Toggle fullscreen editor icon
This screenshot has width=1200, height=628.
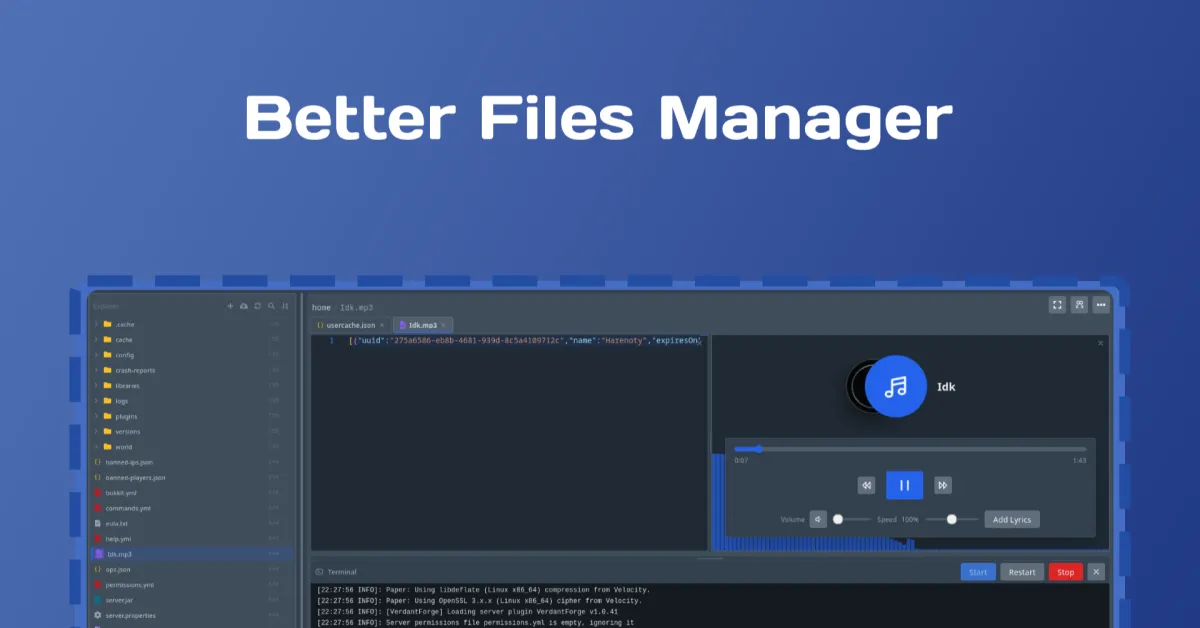click(1057, 305)
